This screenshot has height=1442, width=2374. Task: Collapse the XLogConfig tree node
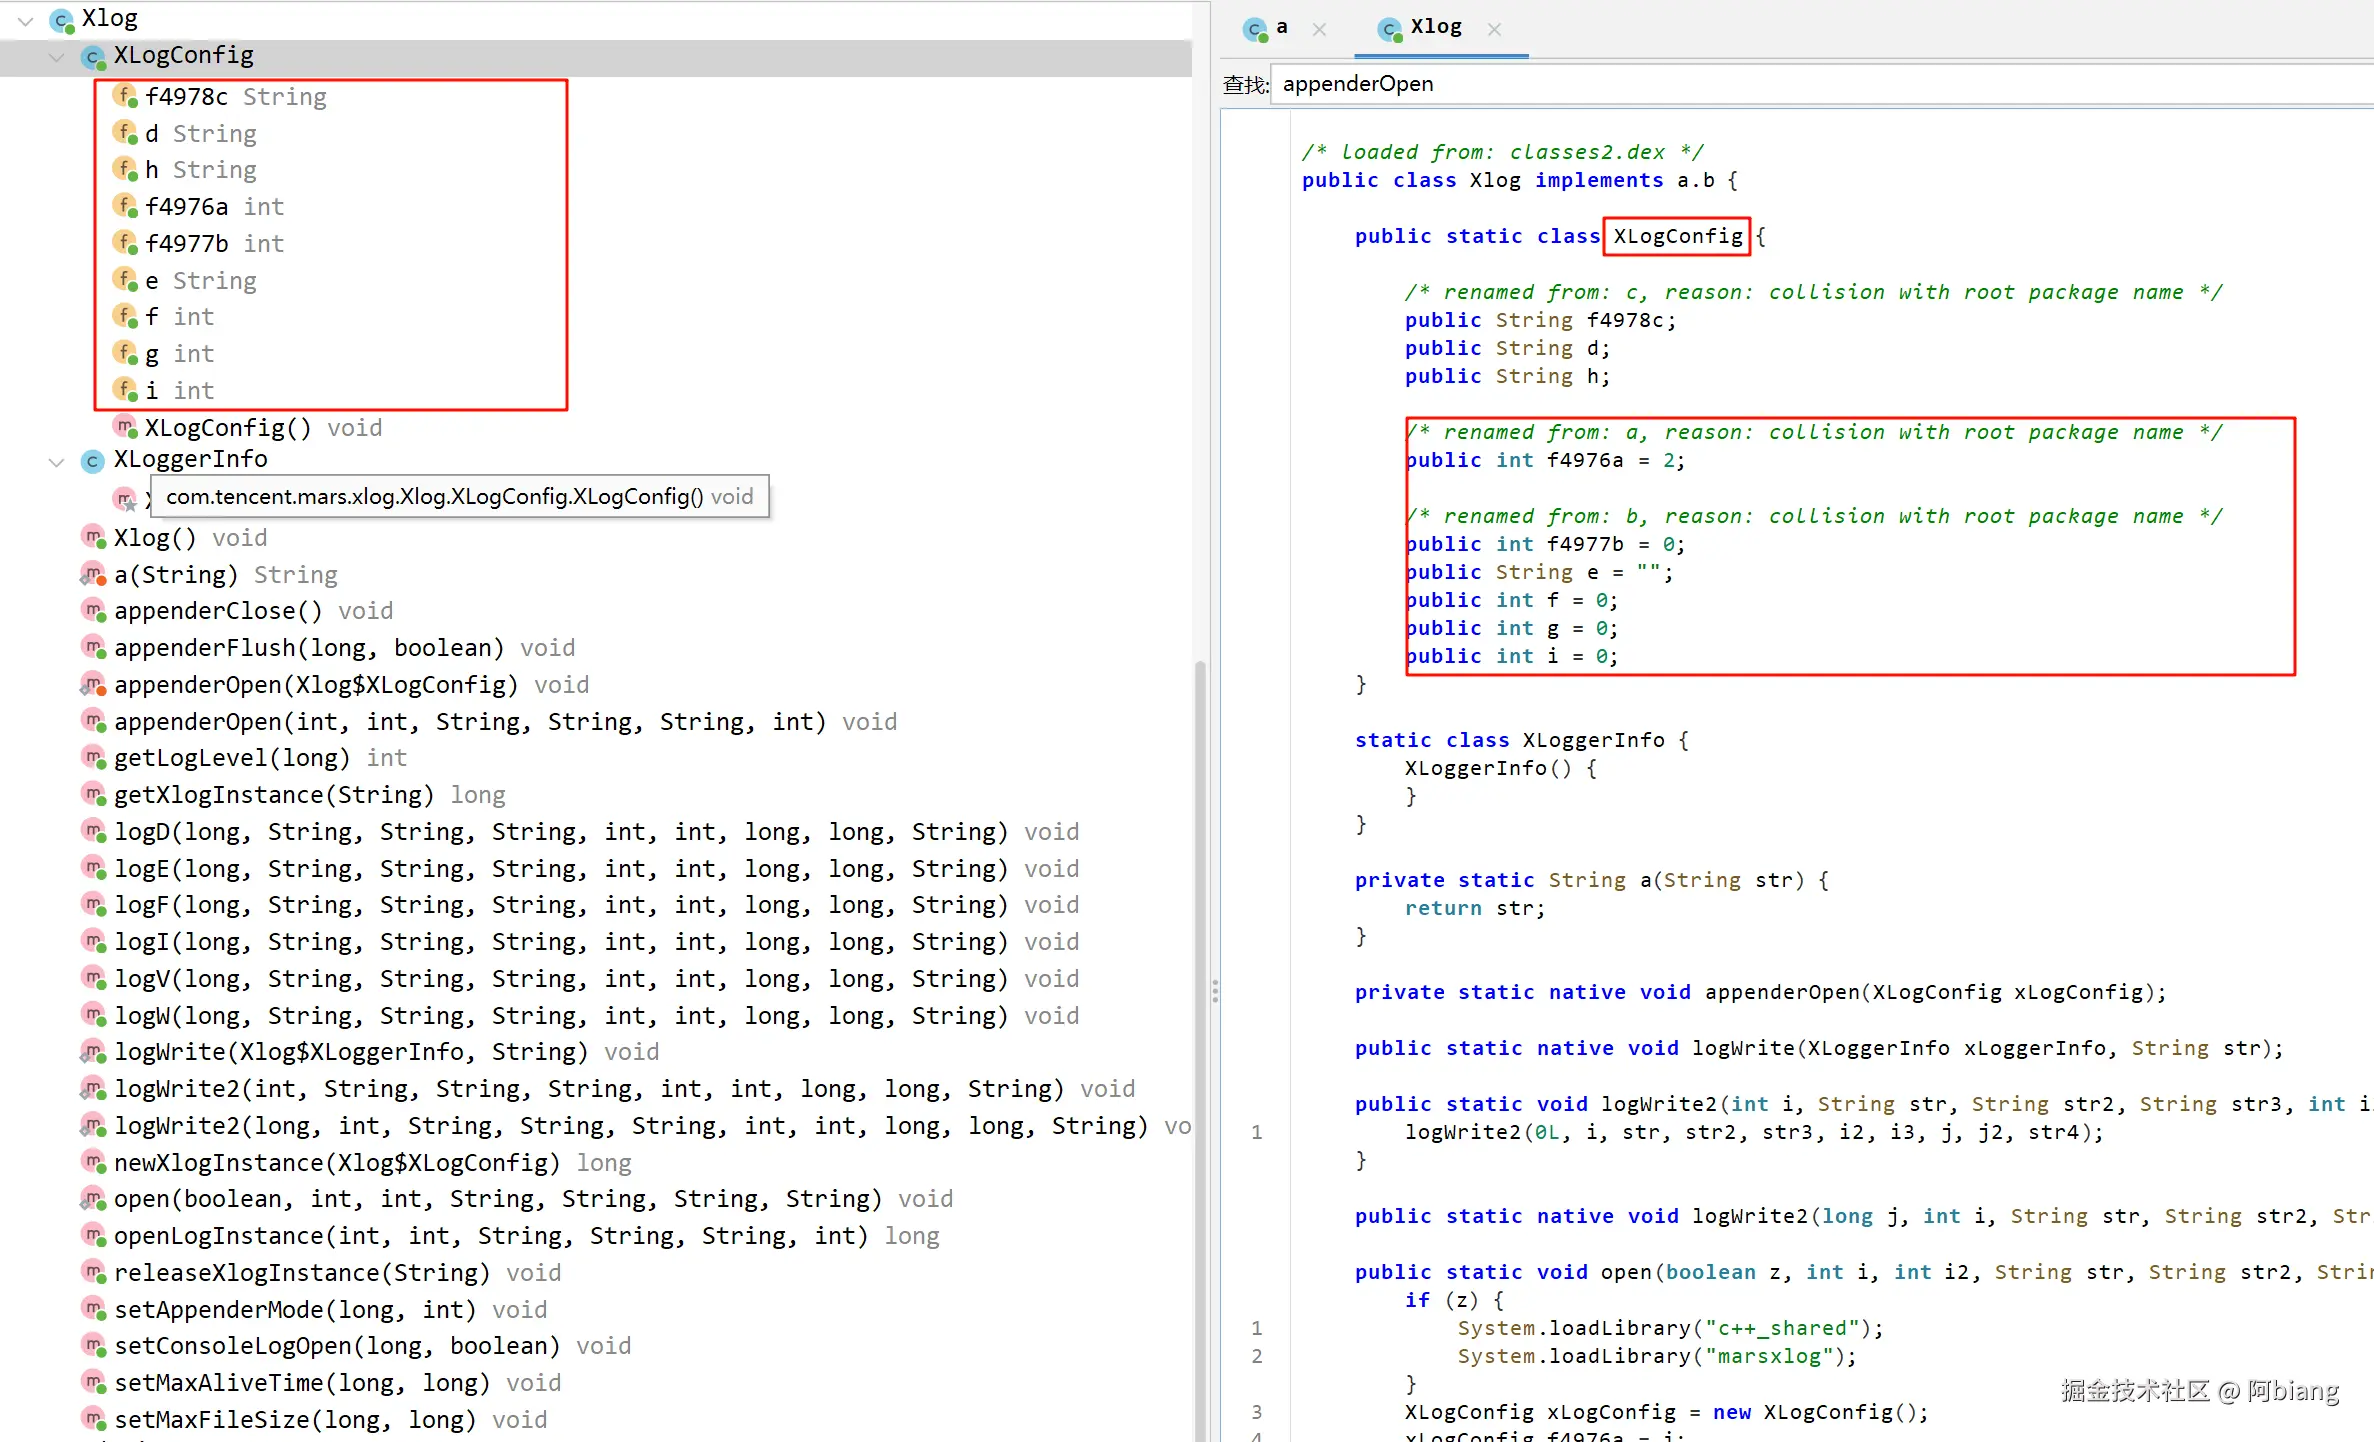point(57,57)
